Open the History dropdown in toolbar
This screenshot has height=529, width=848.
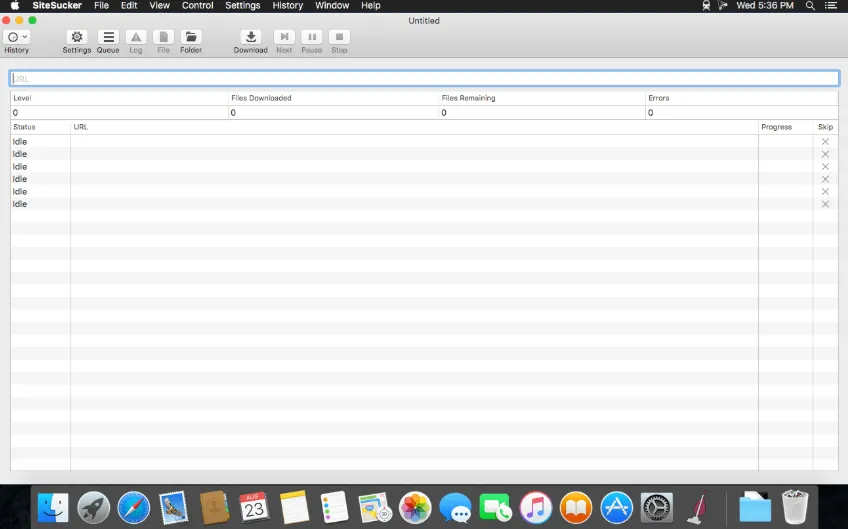[16, 37]
